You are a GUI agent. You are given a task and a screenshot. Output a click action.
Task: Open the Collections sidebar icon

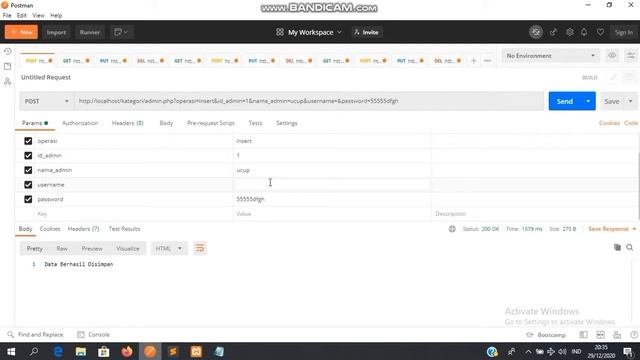tap(7, 66)
